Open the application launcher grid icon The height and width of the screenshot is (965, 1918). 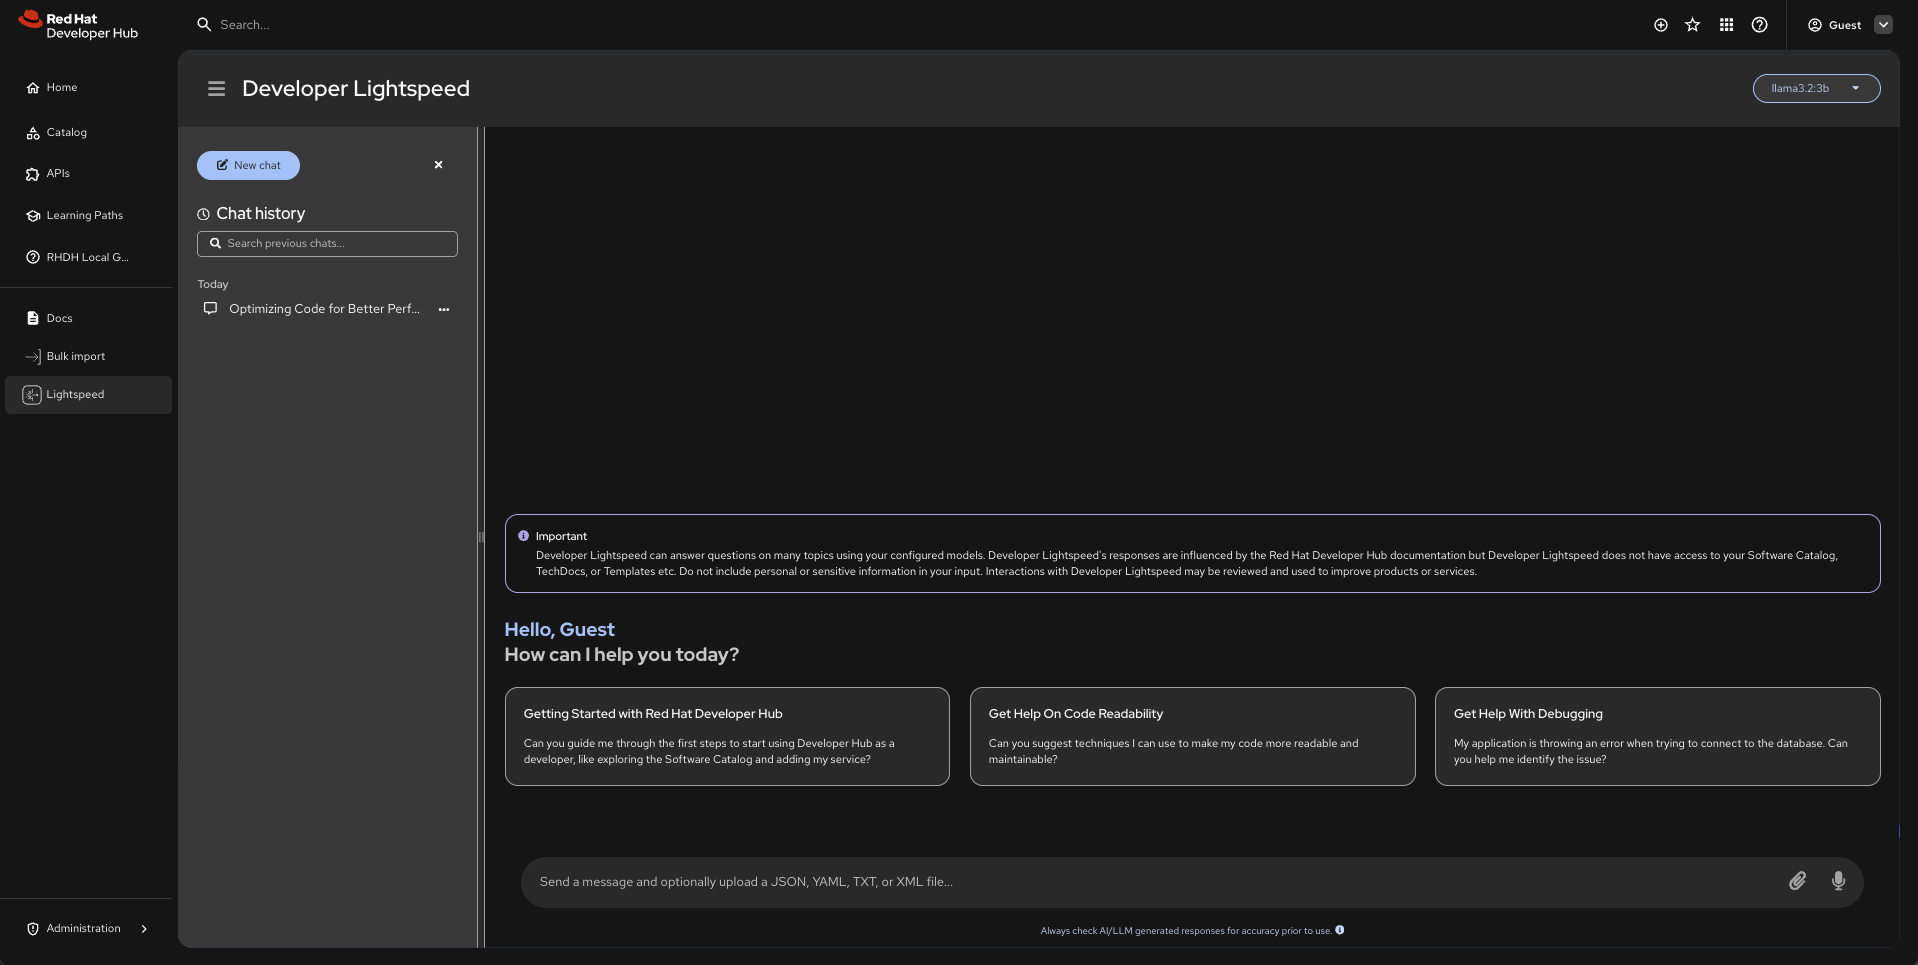(x=1726, y=25)
